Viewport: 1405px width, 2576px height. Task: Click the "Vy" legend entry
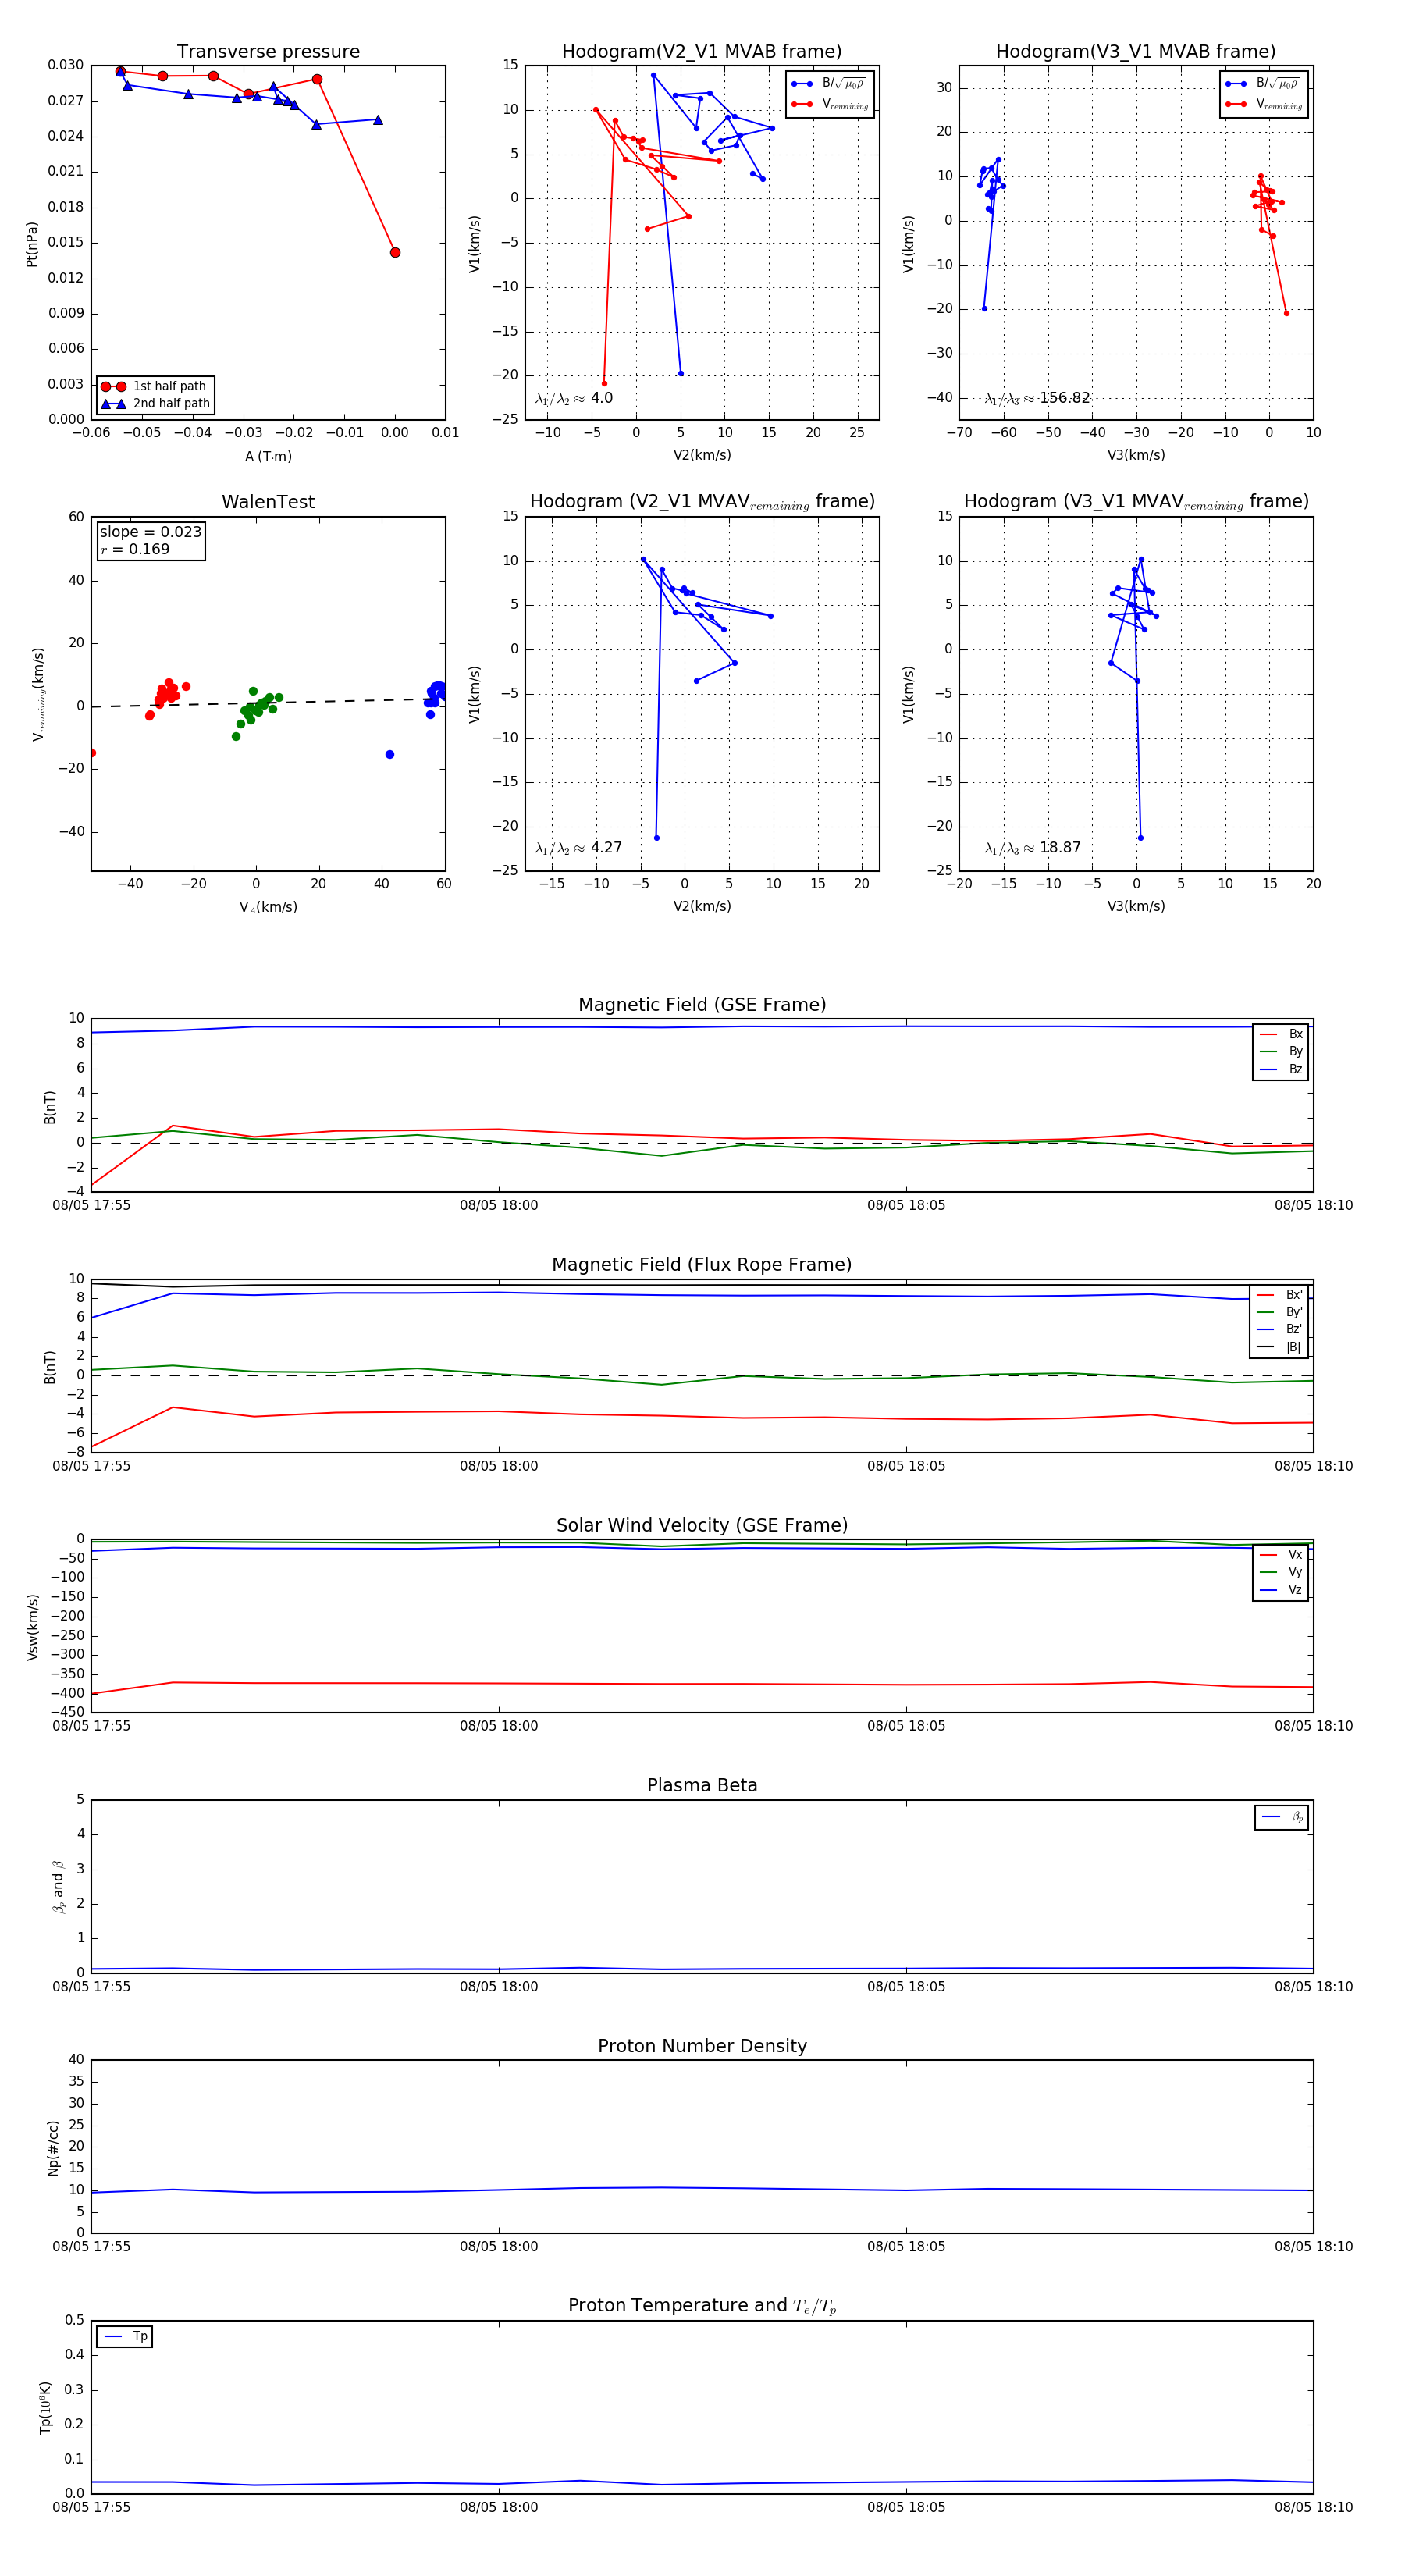click(x=1281, y=1573)
